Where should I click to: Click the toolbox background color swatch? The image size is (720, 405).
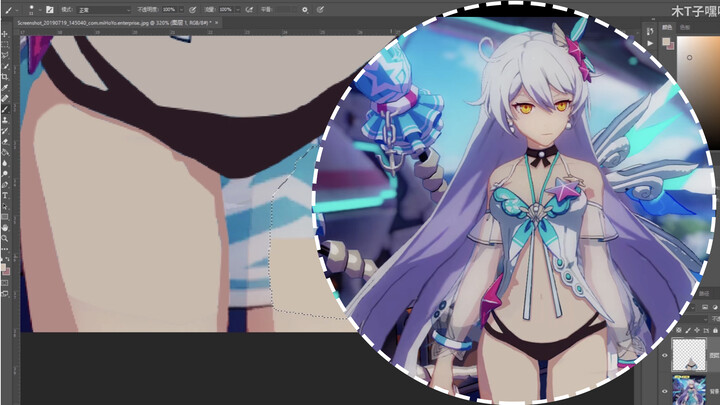pyautogui.click(x=7, y=271)
